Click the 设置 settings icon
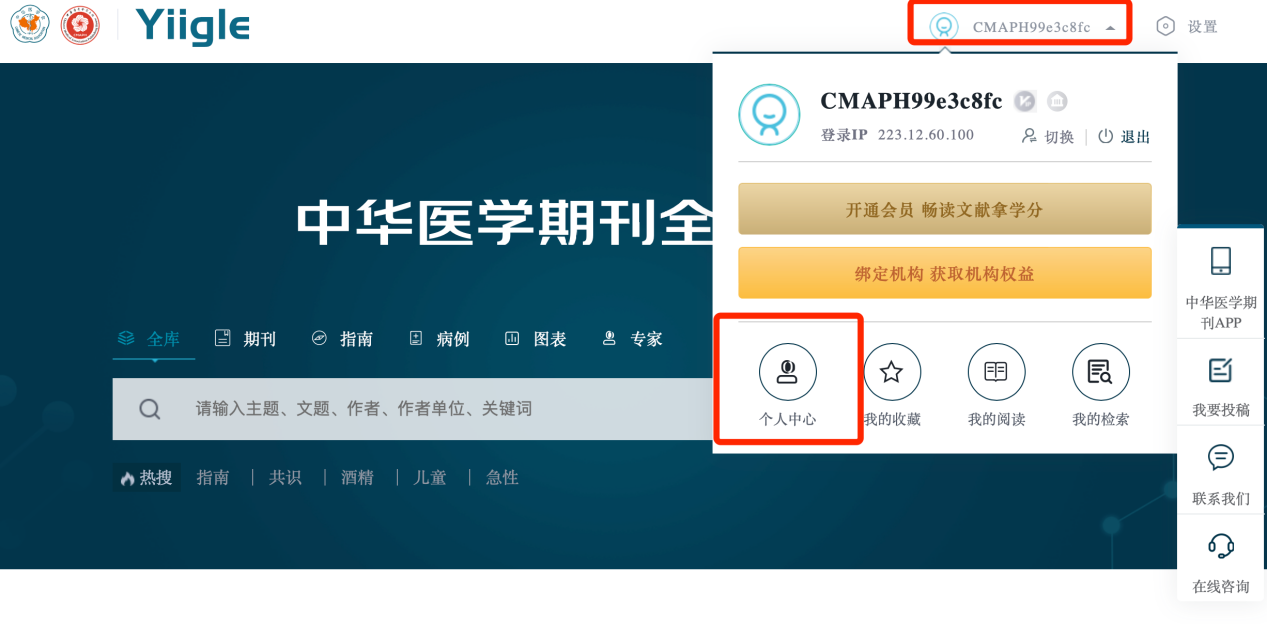The image size is (1267, 624). pos(1165,27)
